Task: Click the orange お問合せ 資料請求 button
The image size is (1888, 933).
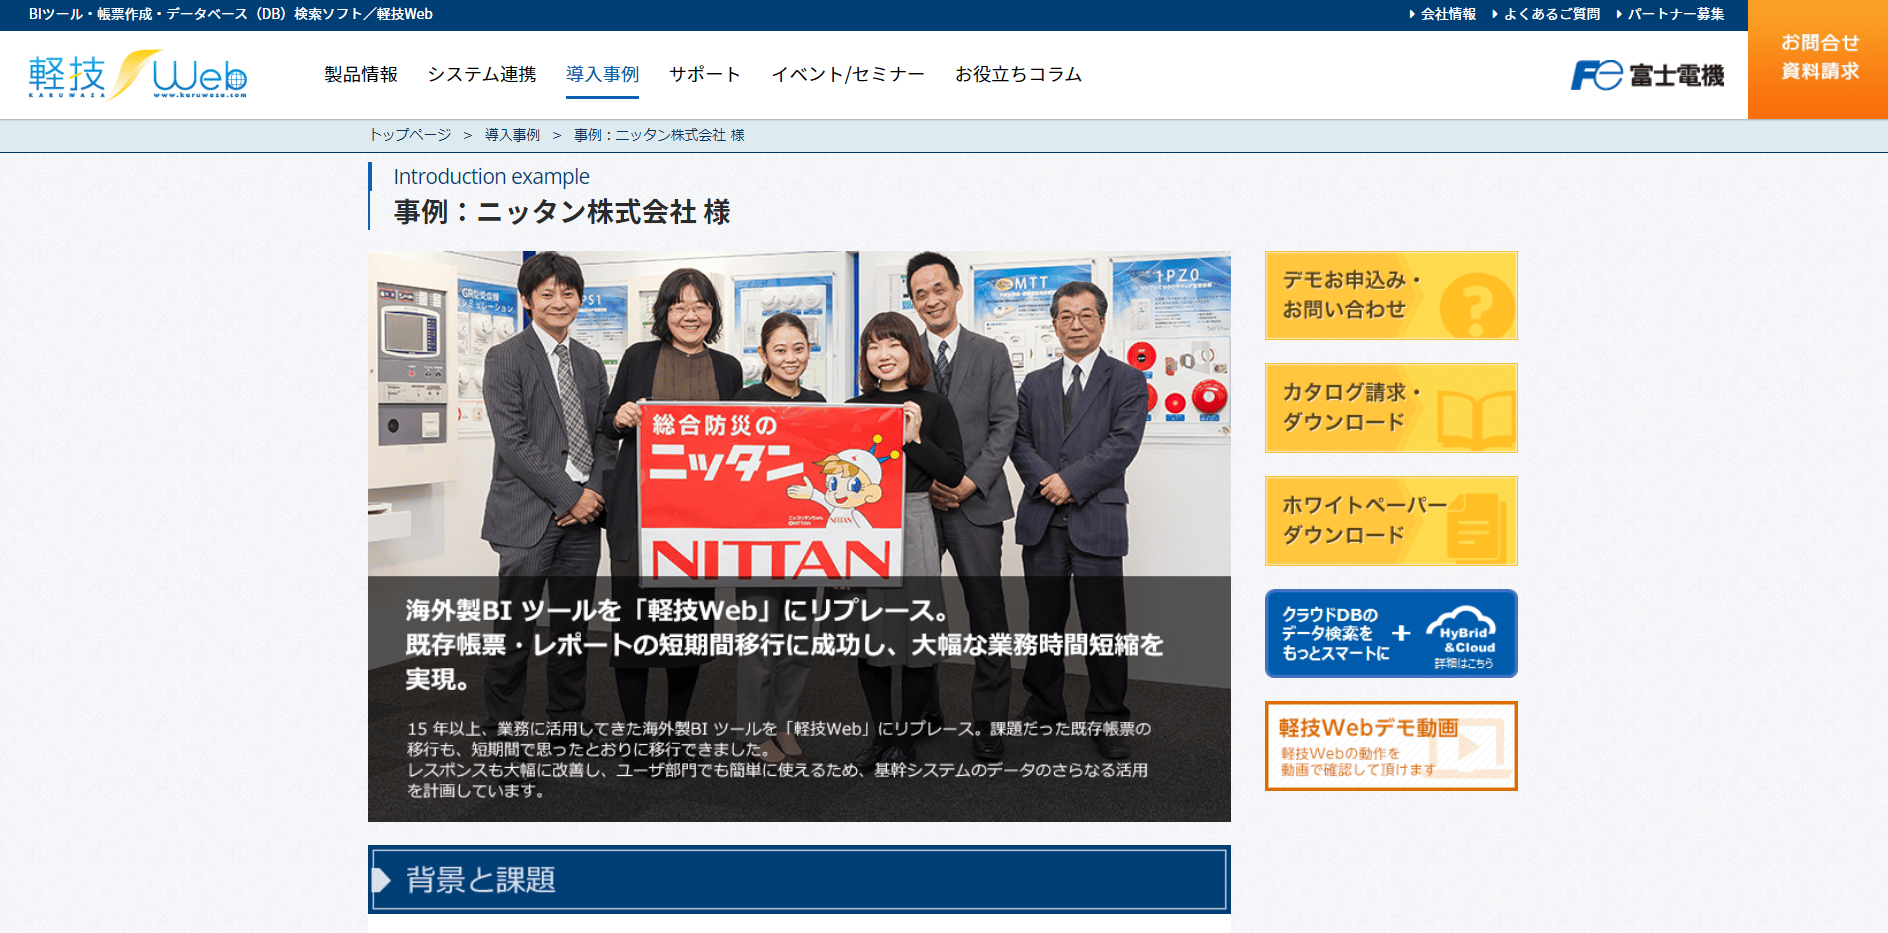Action: (x=1818, y=59)
